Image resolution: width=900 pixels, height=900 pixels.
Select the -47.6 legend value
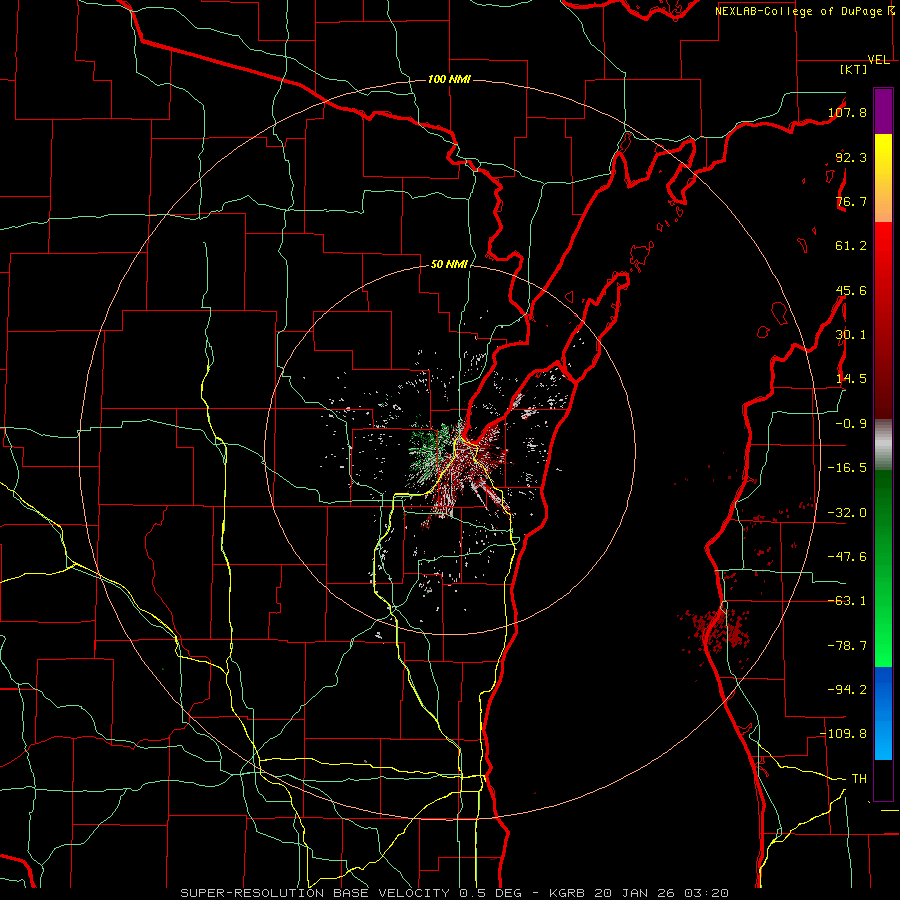click(x=847, y=557)
